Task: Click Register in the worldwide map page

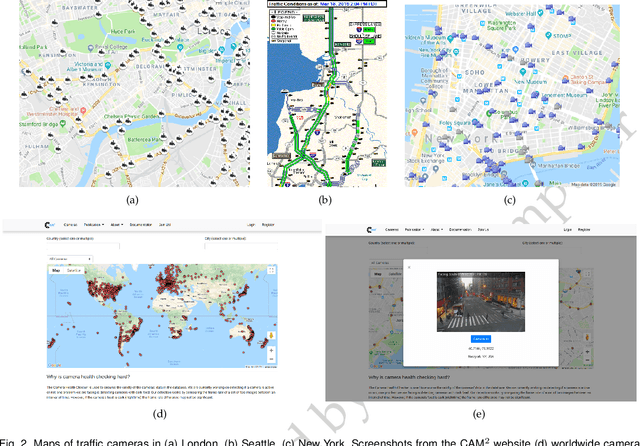Action: [268, 225]
